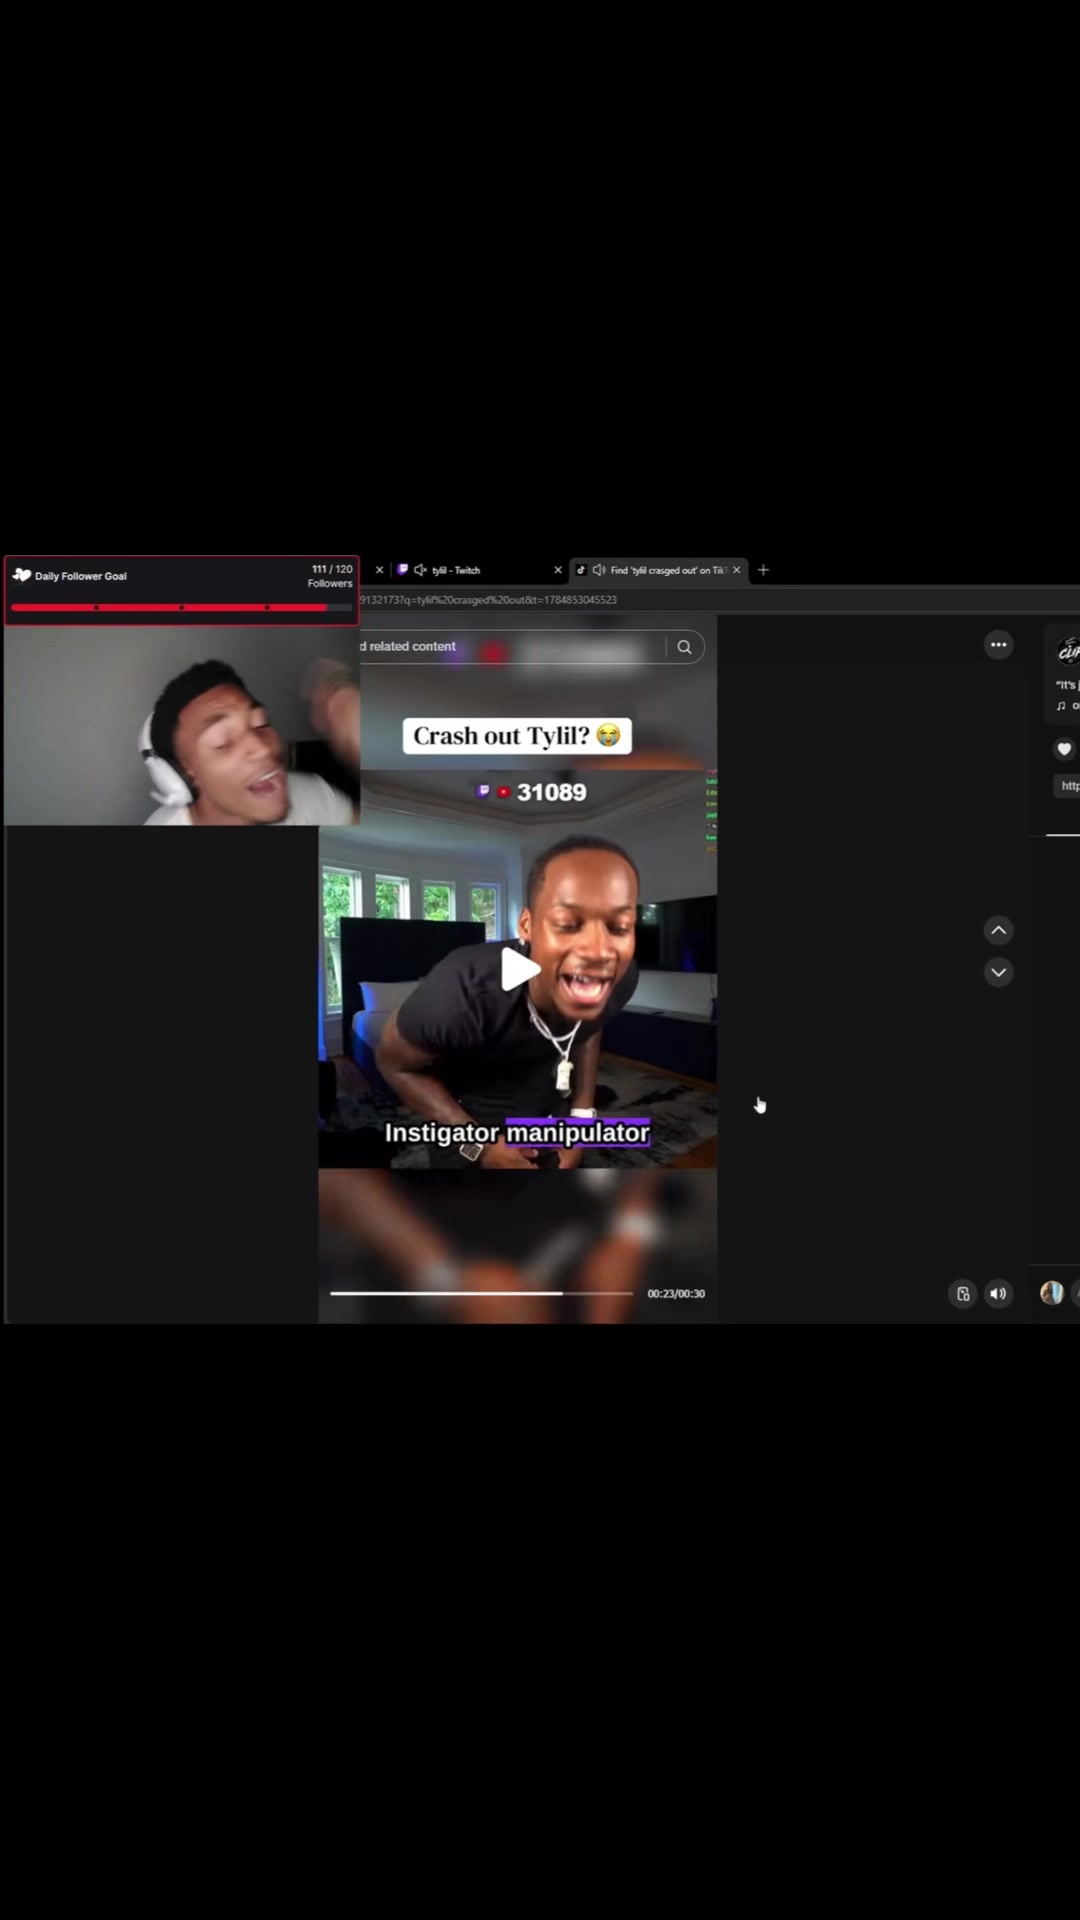The width and height of the screenshot is (1080, 1920).
Task: Click the Twitch favicon on the tab
Action: point(403,569)
